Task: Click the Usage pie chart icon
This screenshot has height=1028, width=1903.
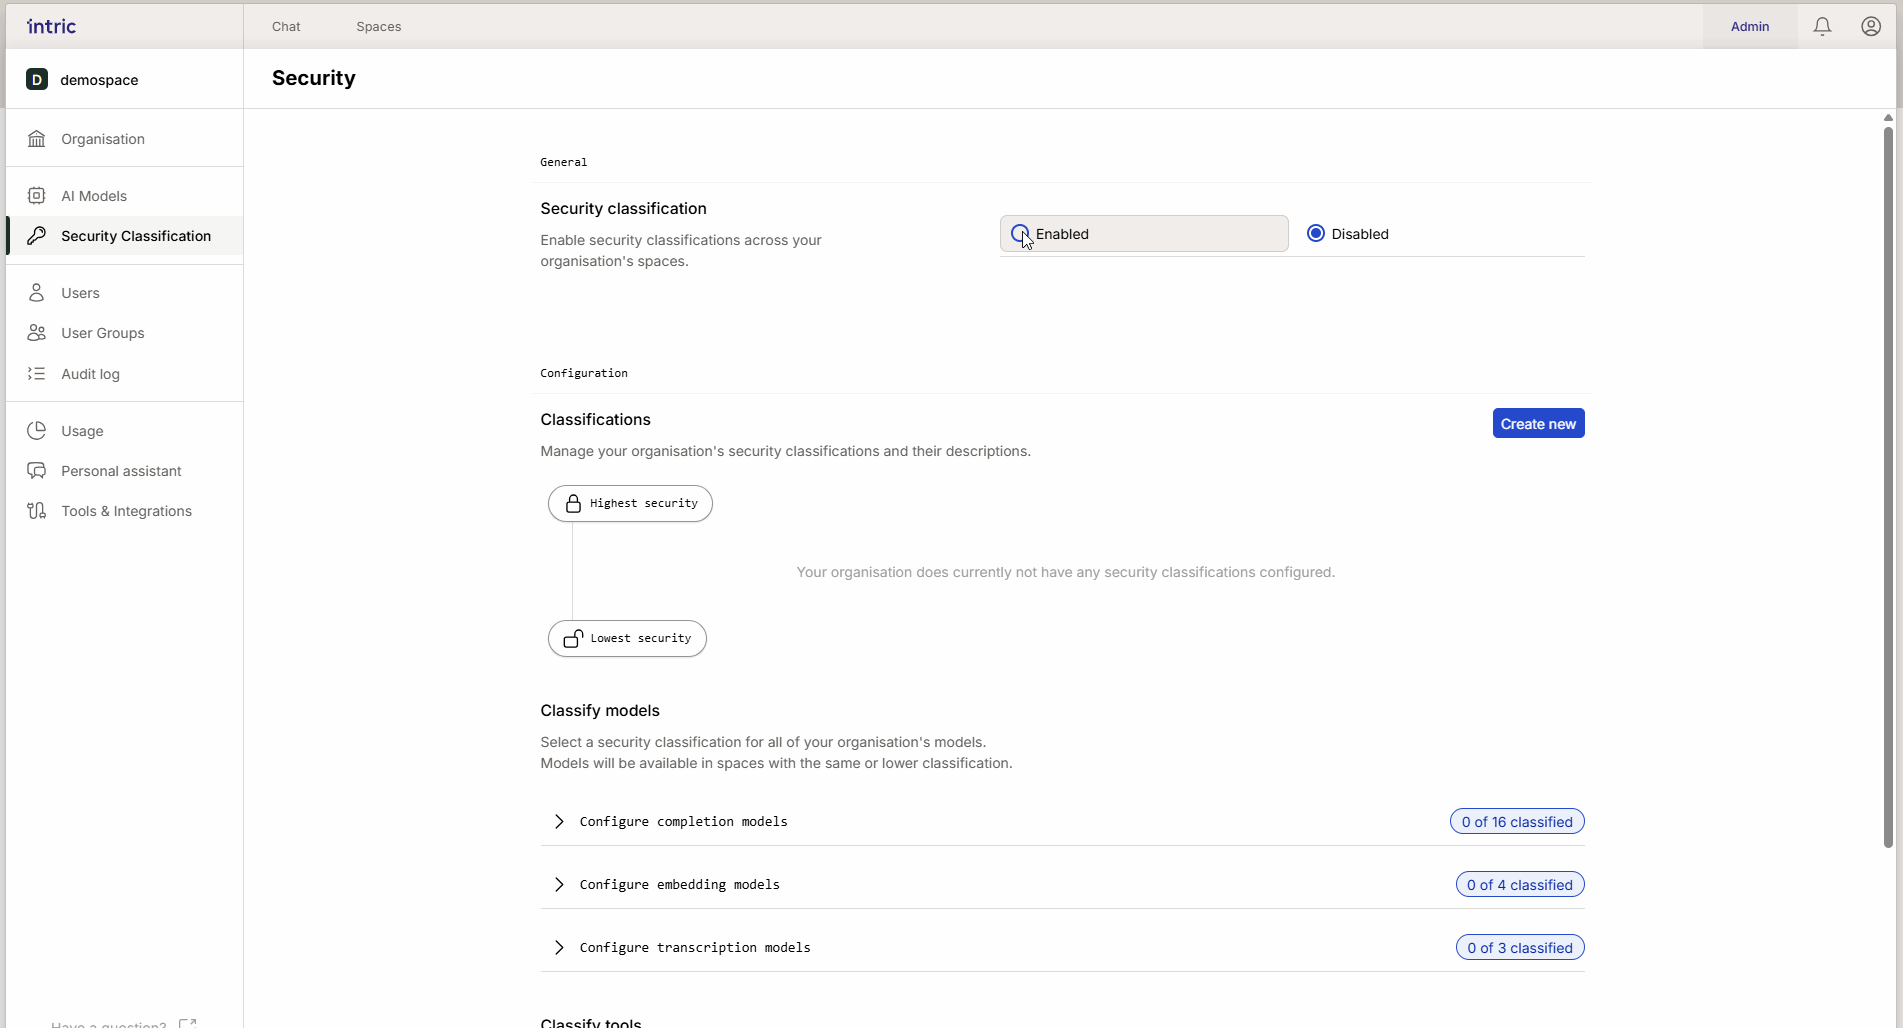Action: [37, 431]
